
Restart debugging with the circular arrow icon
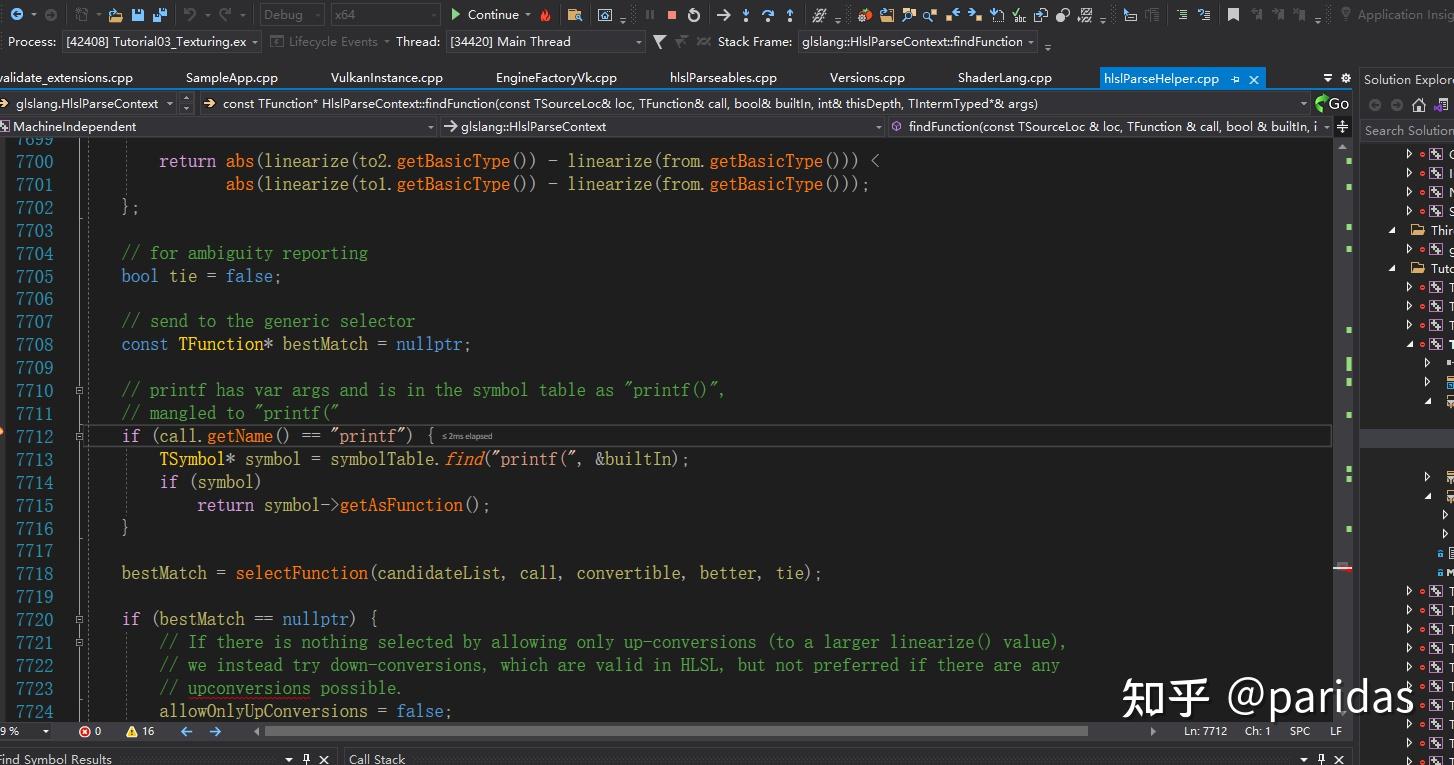click(x=694, y=15)
